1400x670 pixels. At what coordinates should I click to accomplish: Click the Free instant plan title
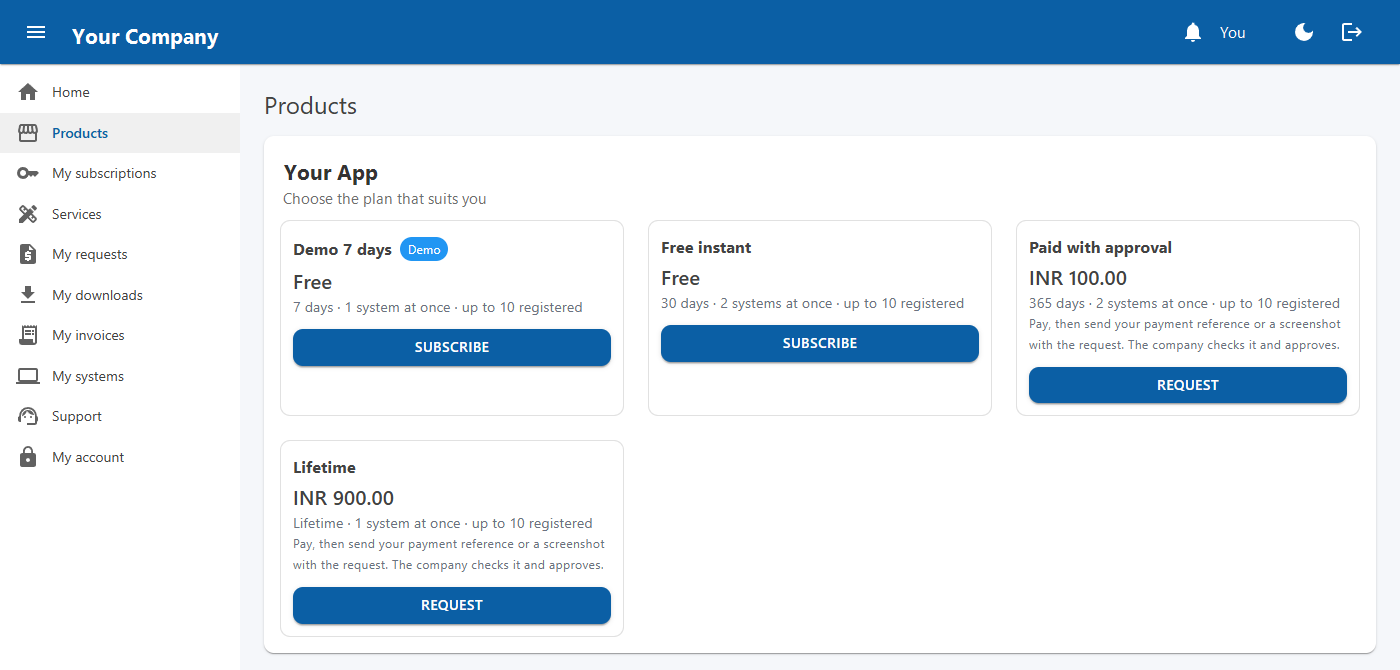(x=706, y=248)
